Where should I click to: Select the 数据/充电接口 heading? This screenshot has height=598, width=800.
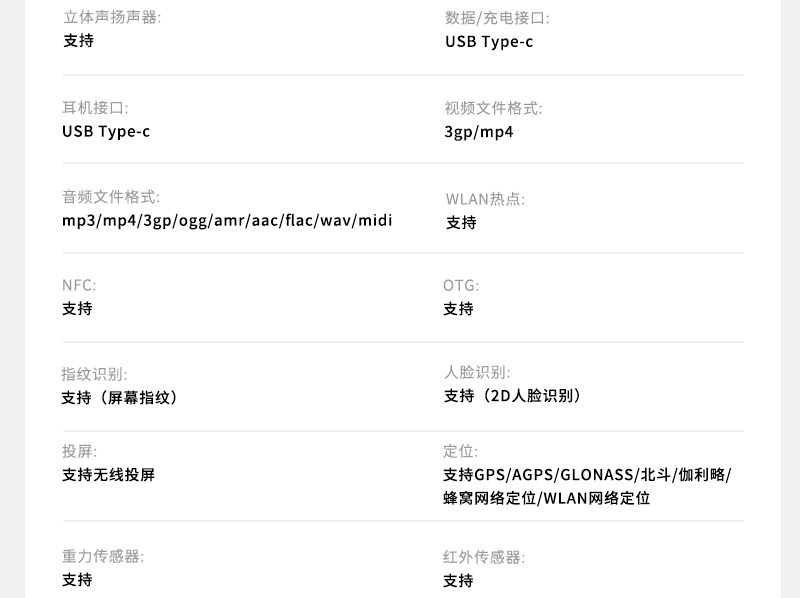click(497, 17)
